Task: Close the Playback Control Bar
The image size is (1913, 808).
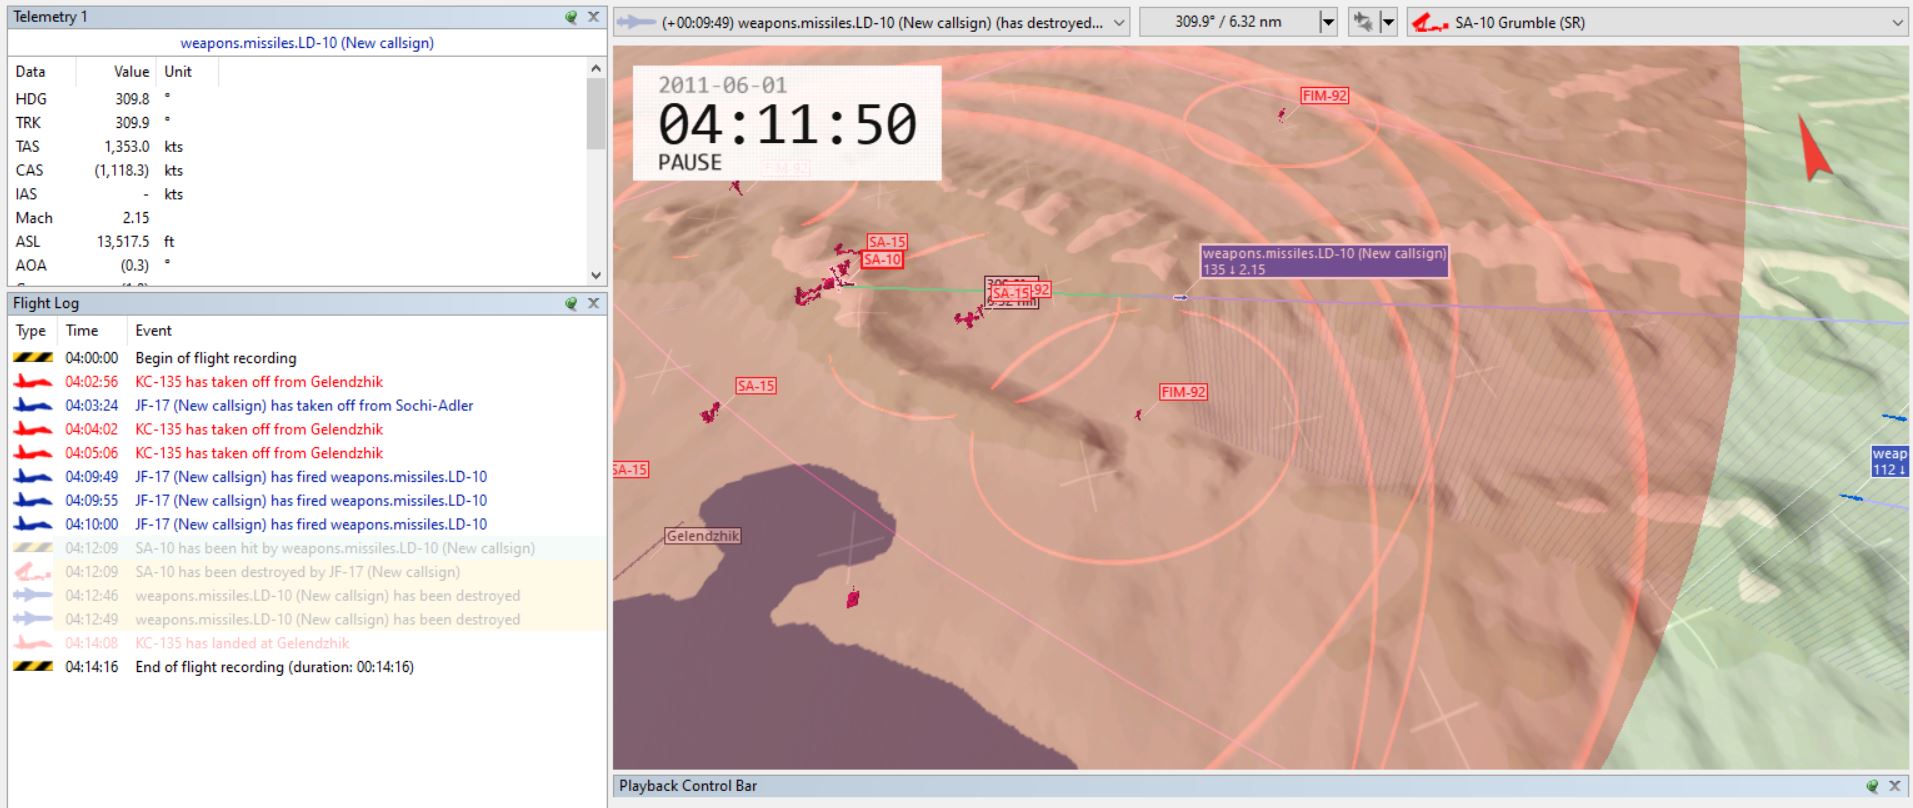Action: tap(1894, 786)
